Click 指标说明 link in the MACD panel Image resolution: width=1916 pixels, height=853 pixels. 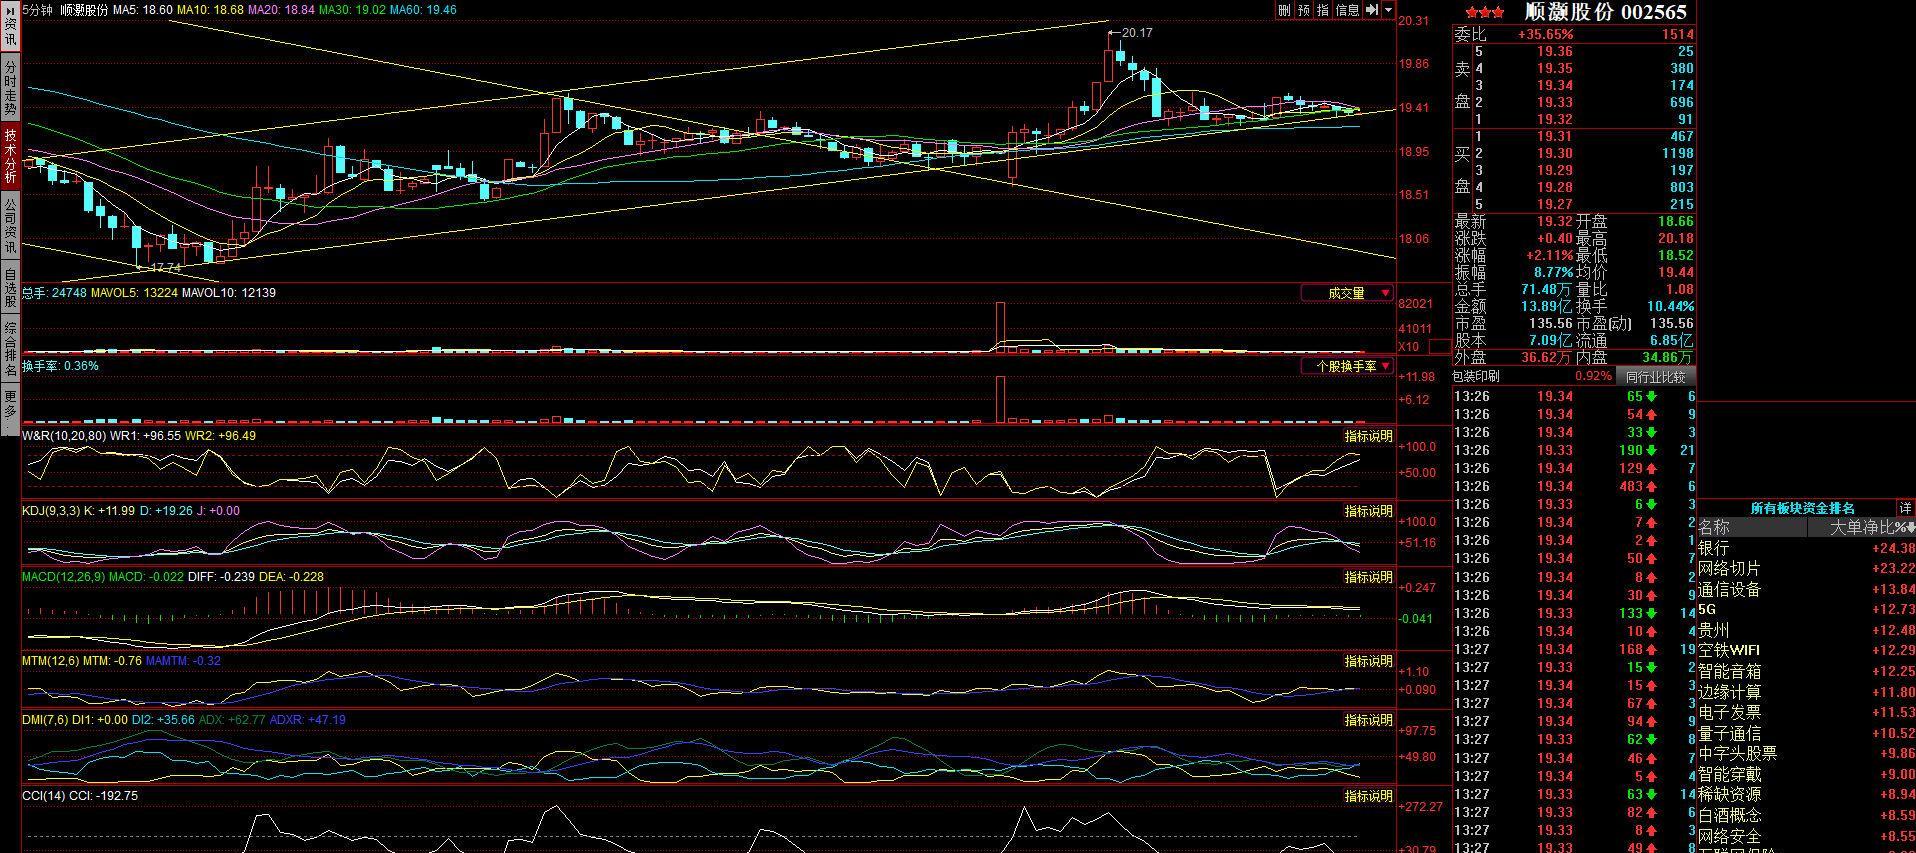(1368, 577)
